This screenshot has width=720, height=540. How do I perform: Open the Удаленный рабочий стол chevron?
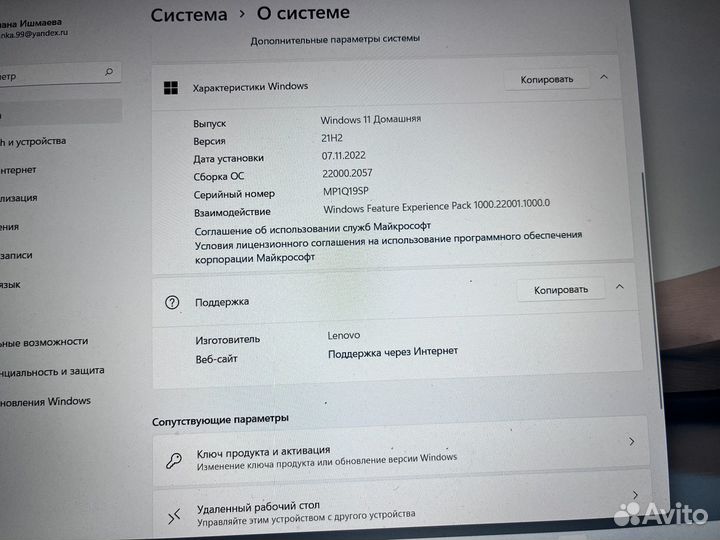point(635,495)
